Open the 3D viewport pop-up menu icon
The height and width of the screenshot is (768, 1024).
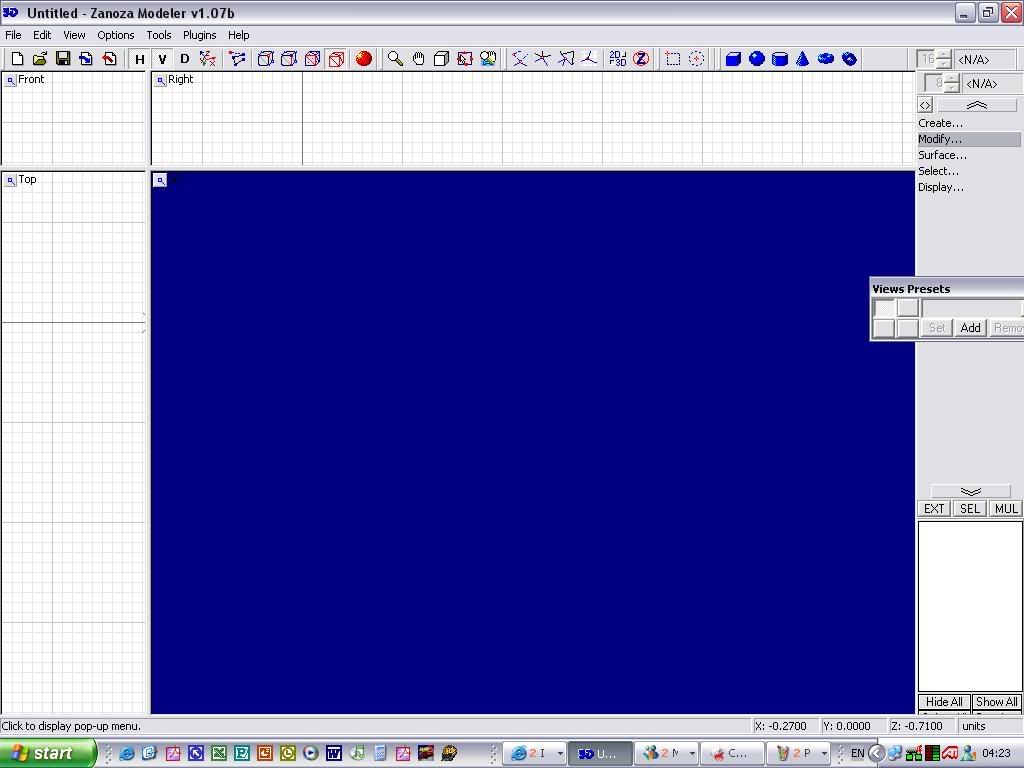[160, 180]
